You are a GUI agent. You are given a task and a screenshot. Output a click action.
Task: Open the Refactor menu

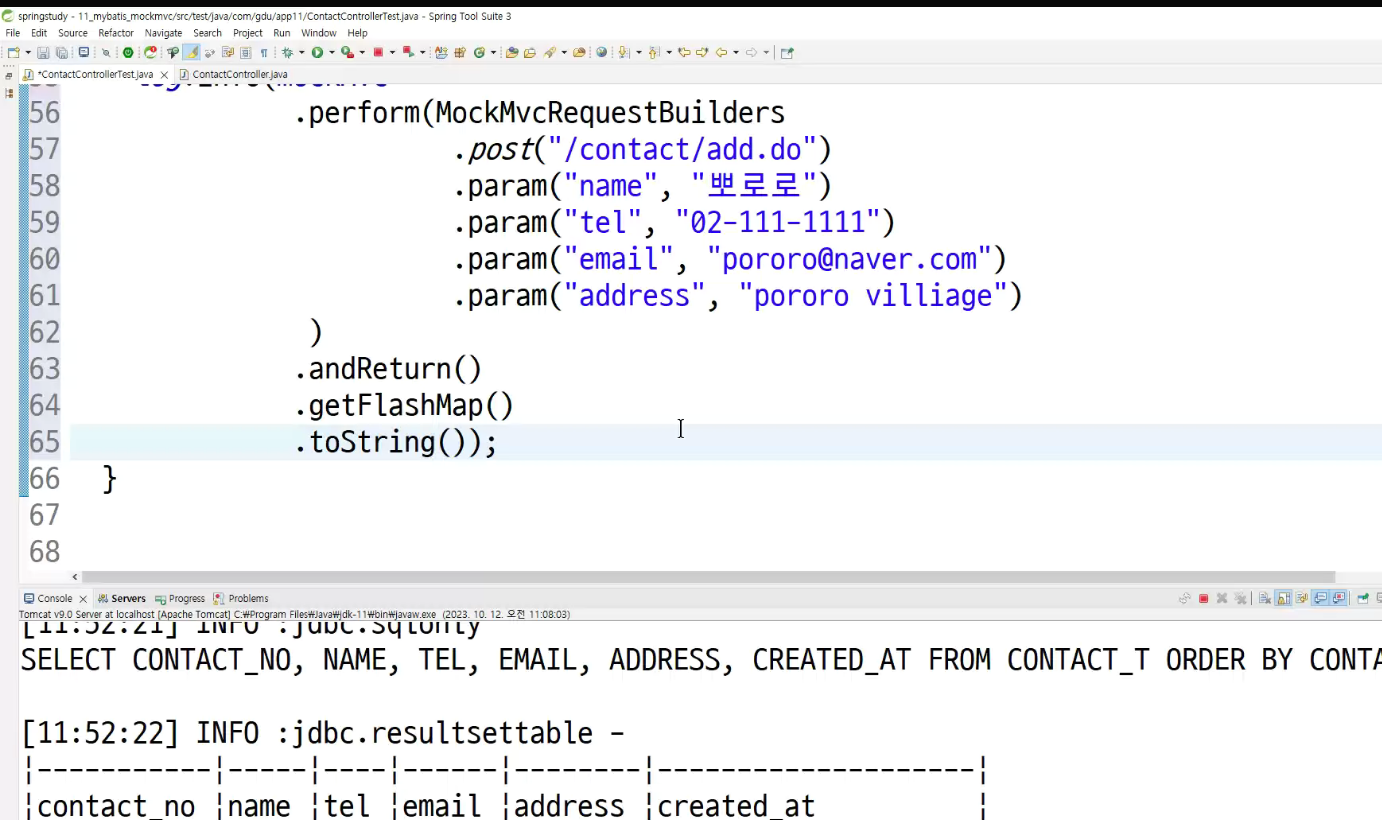tap(116, 33)
